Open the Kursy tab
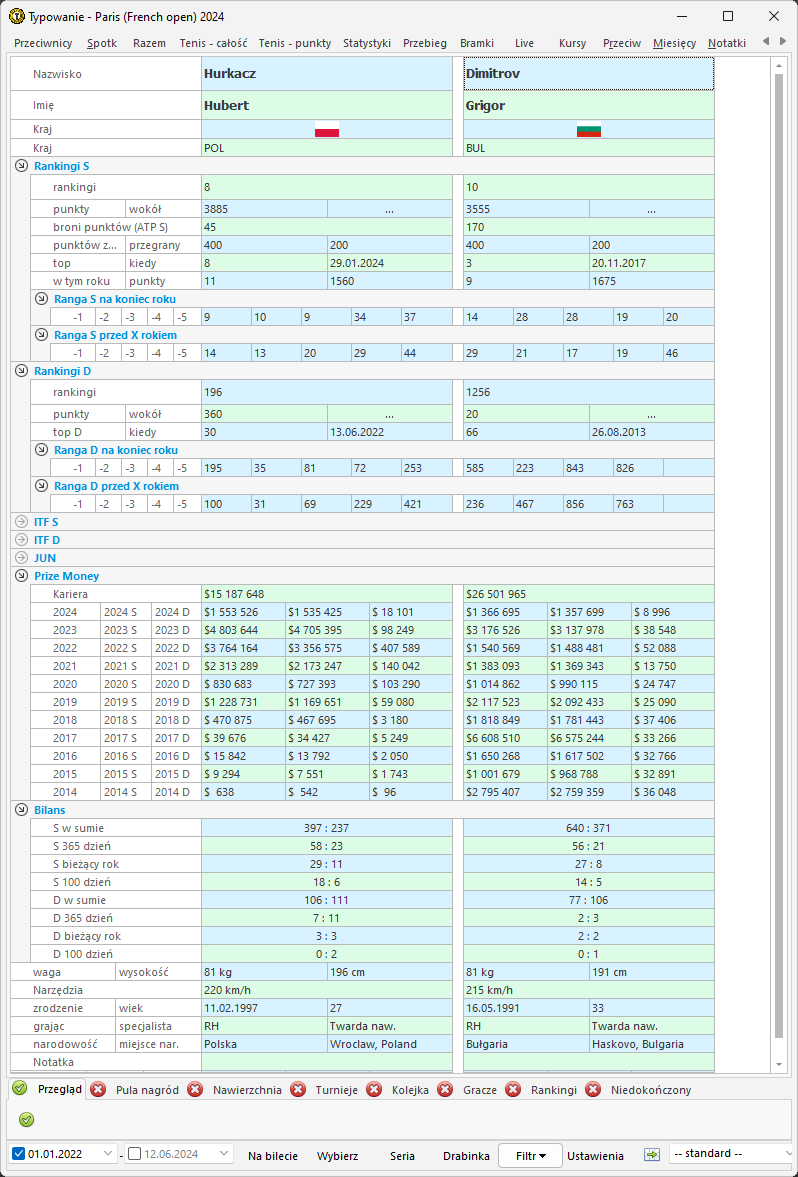The height and width of the screenshot is (1177, 798). pyautogui.click(x=572, y=43)
